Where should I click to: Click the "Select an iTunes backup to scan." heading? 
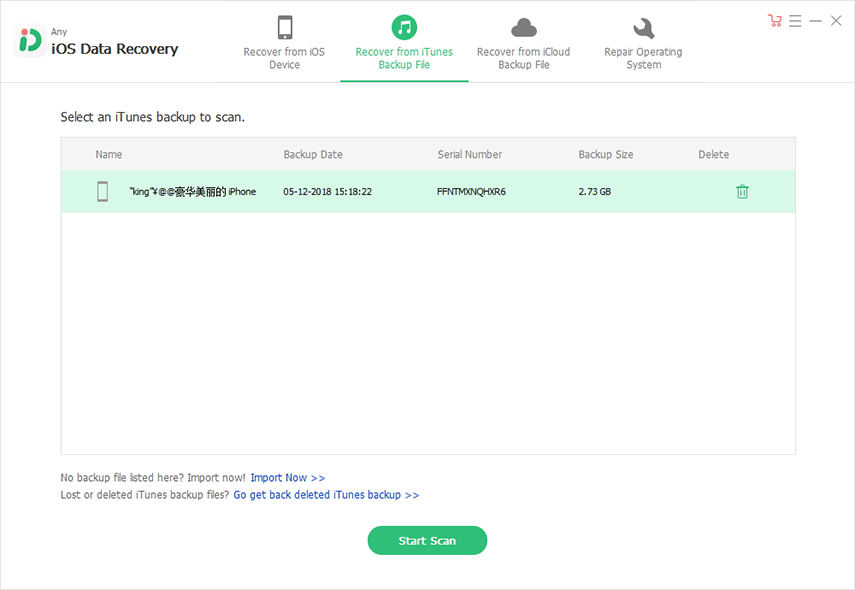click(153, 117)
